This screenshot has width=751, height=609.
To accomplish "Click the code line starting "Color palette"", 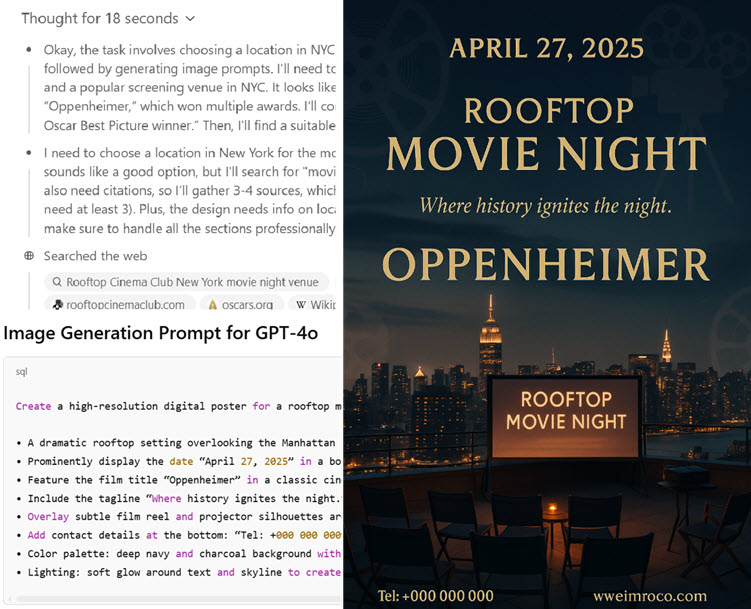I will pos(178,554).
